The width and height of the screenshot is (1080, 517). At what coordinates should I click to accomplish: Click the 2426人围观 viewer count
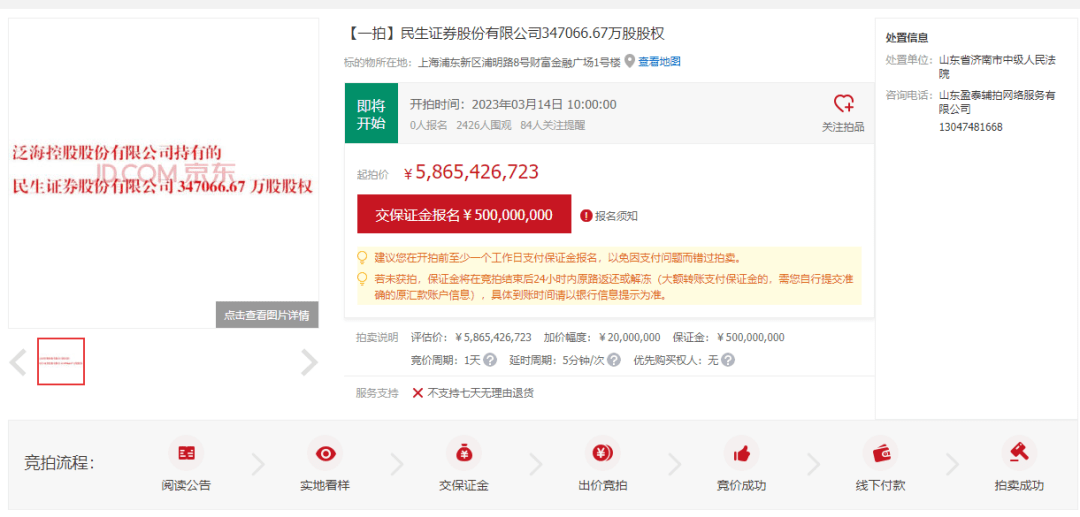484,125
